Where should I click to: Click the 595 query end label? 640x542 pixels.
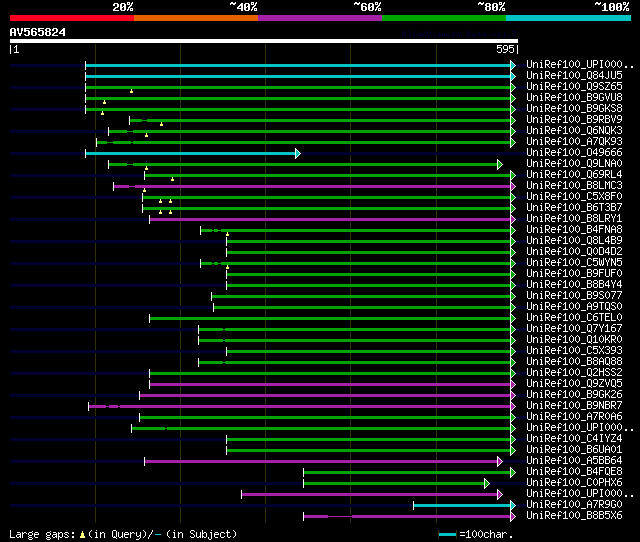[505, 49]
